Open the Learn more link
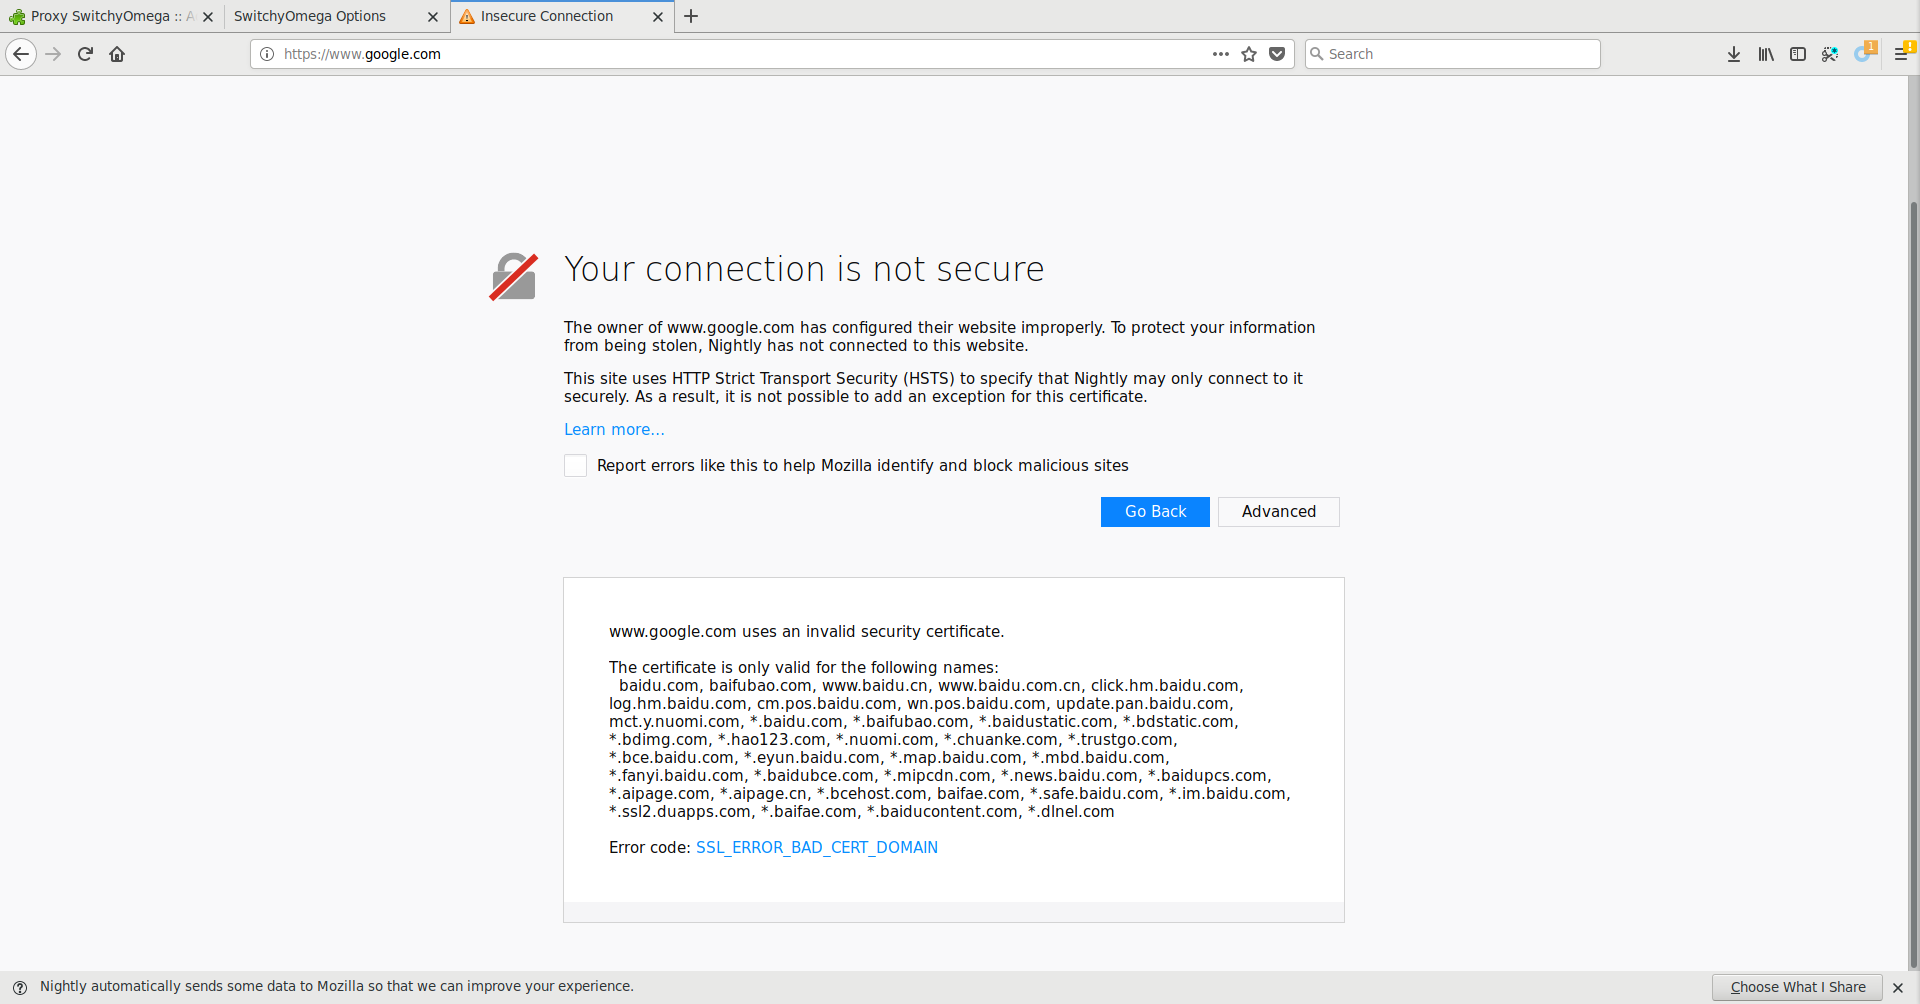 coord(613,429)
